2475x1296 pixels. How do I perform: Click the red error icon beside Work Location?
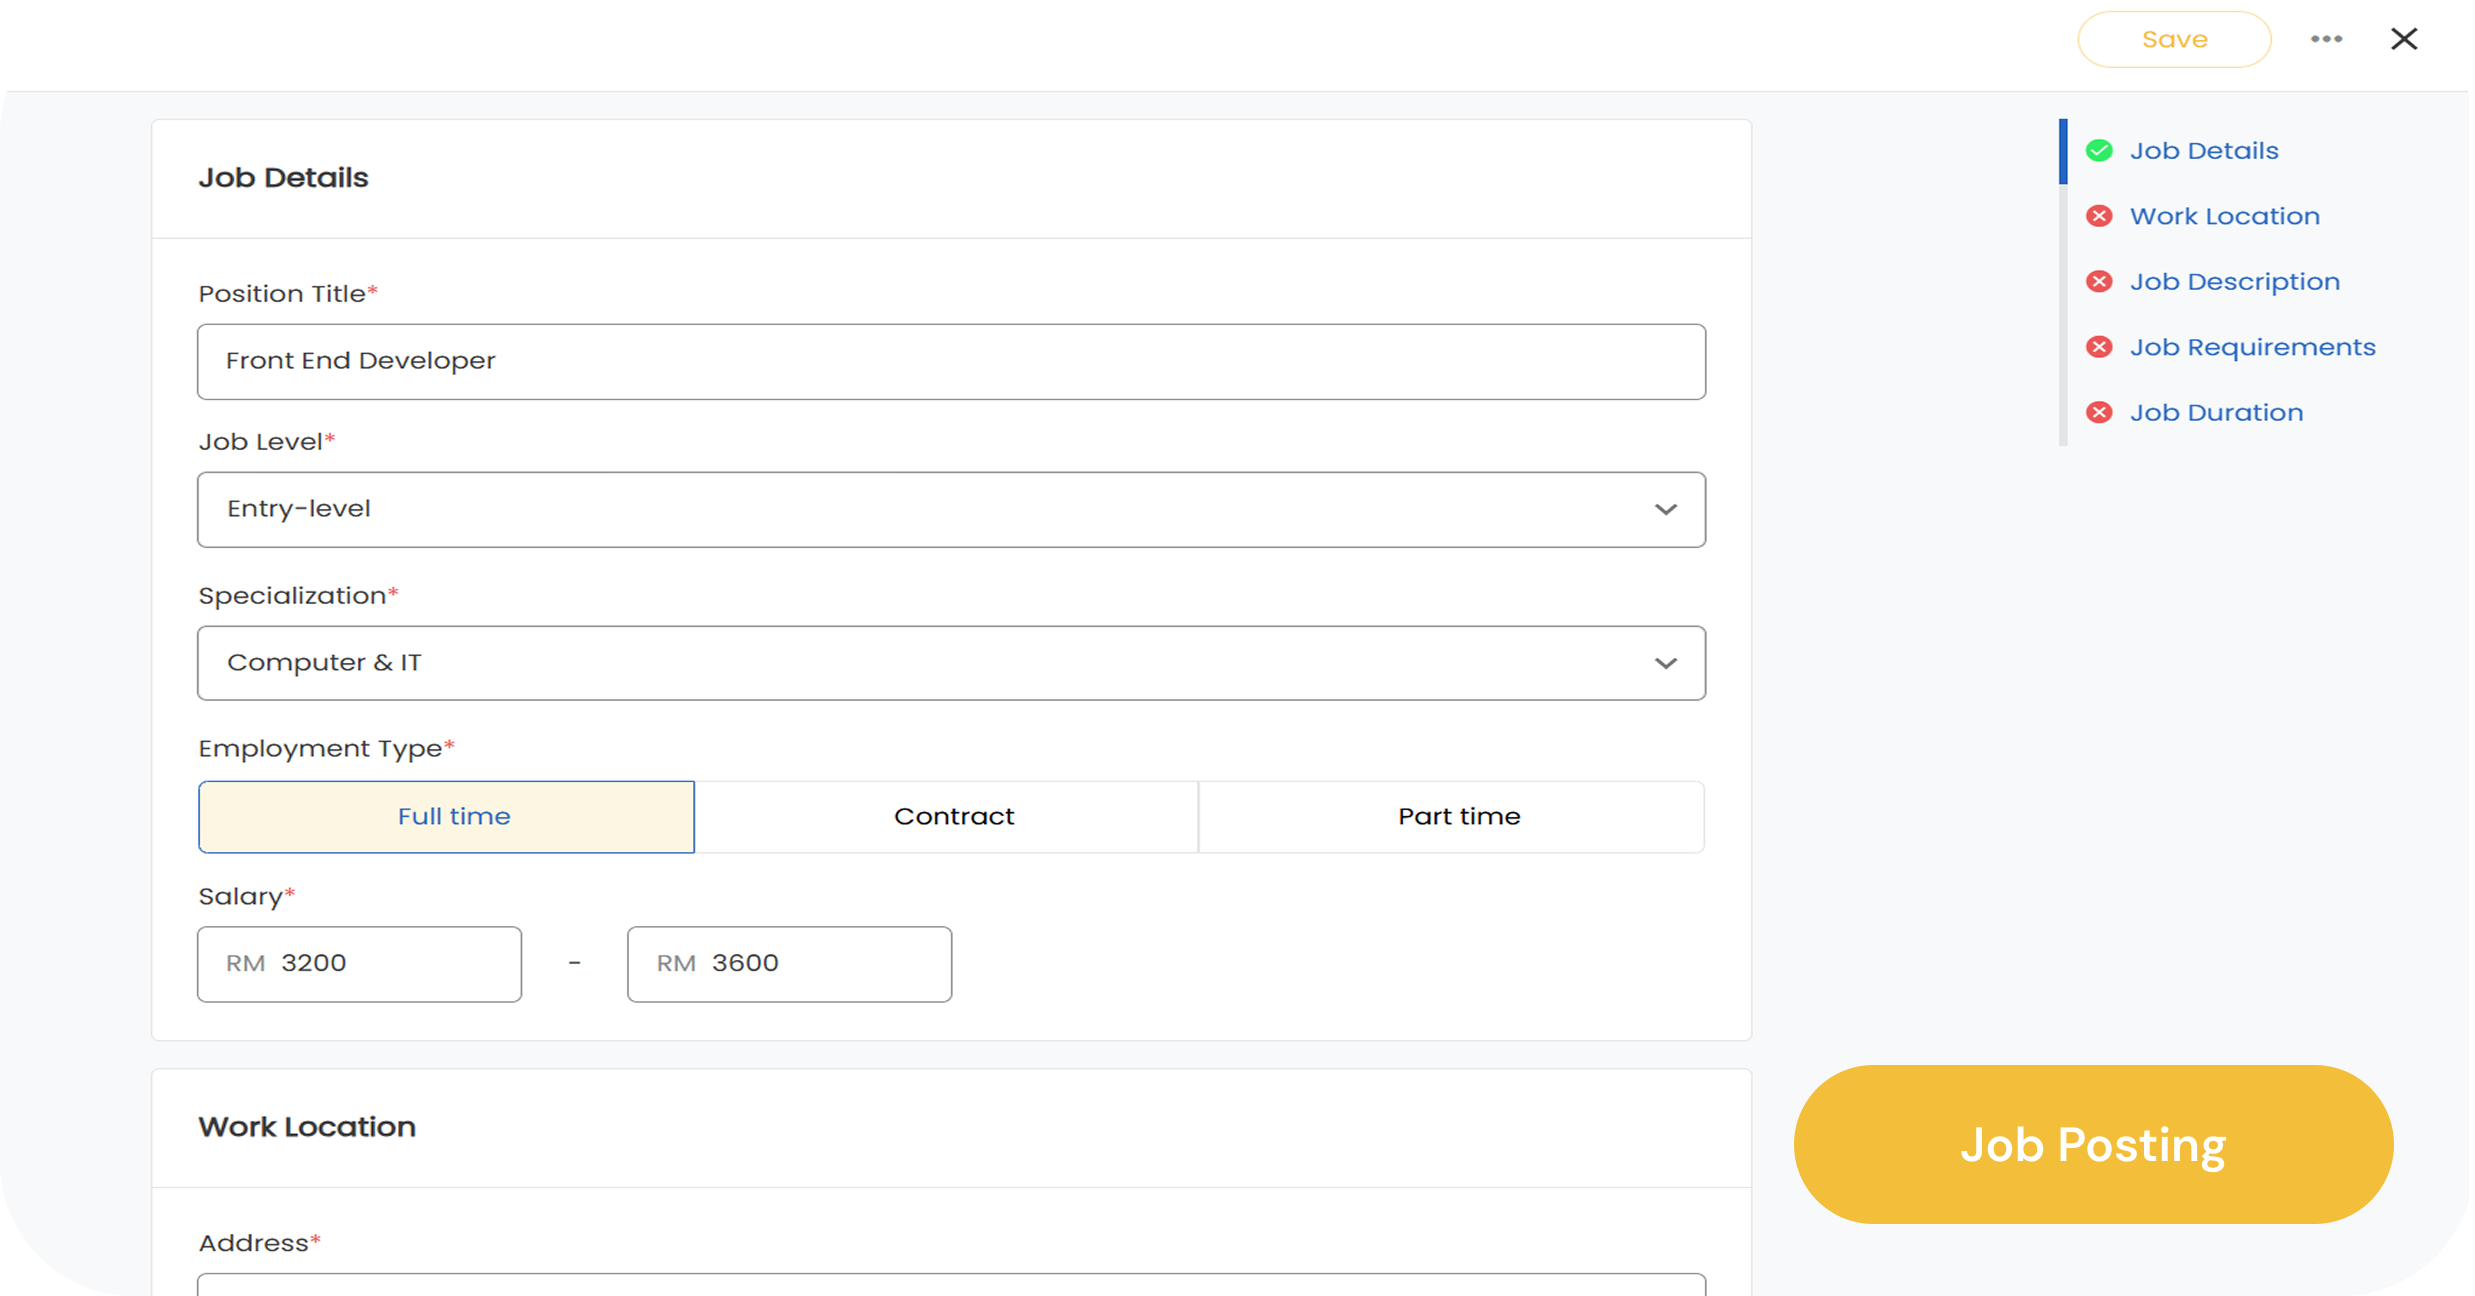(x=2099, y=216)
